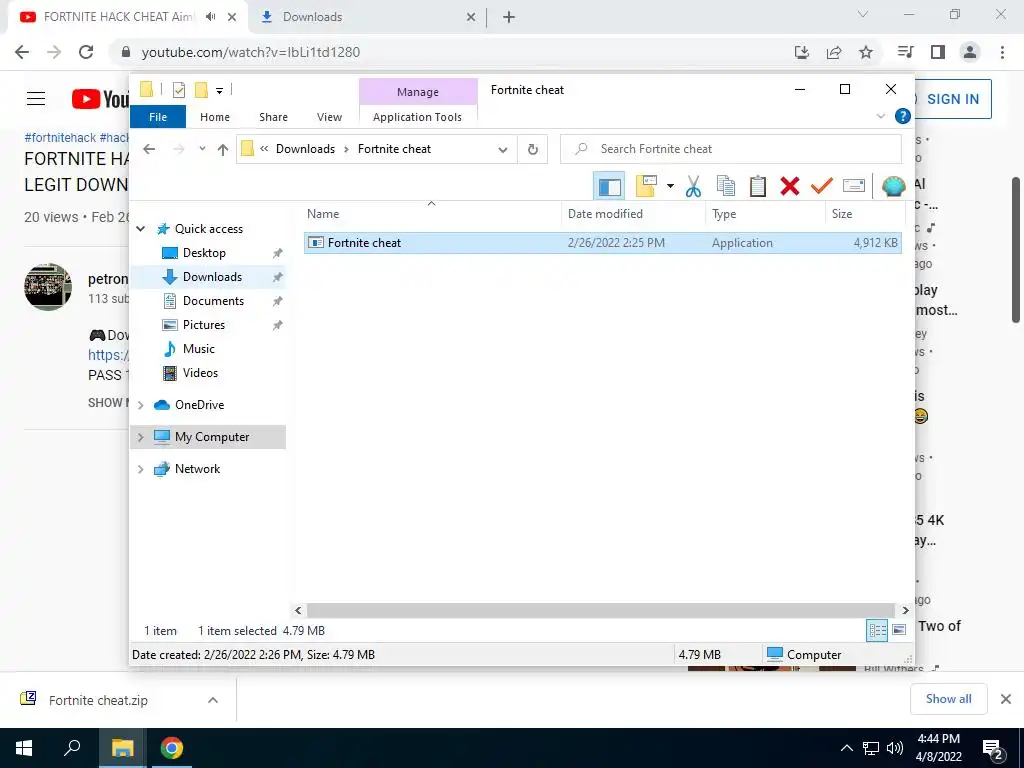Viewport: 1024px width, 768px height.
Task: Expand the ribbon with the chevron
Action: point(880,116)
